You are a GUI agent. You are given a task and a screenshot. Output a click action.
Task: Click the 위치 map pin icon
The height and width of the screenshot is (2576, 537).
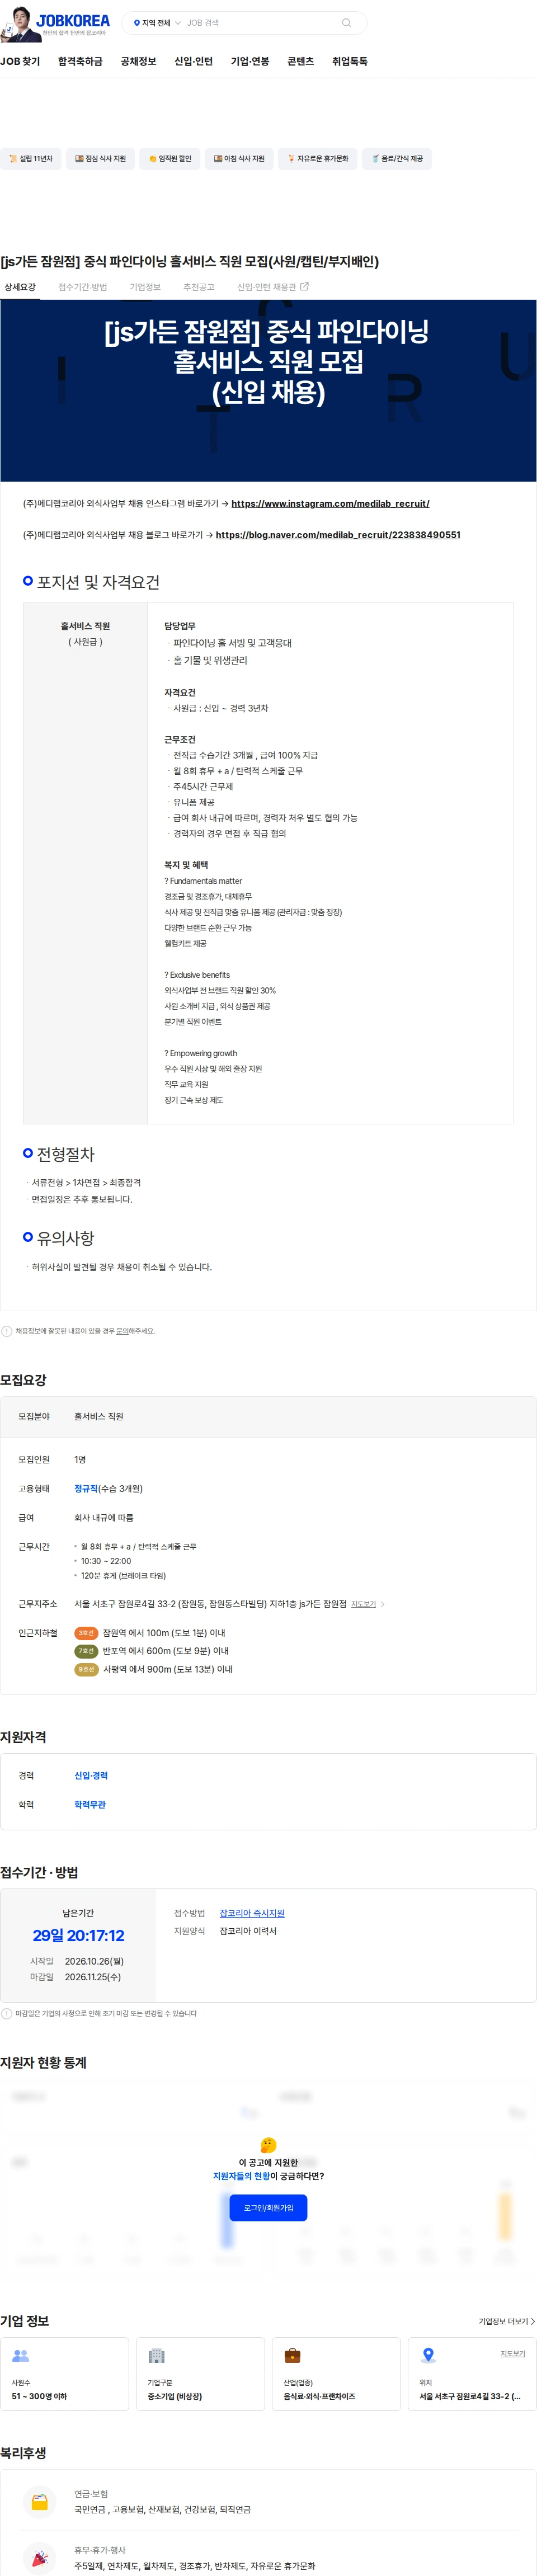(x=428, y=2356)
